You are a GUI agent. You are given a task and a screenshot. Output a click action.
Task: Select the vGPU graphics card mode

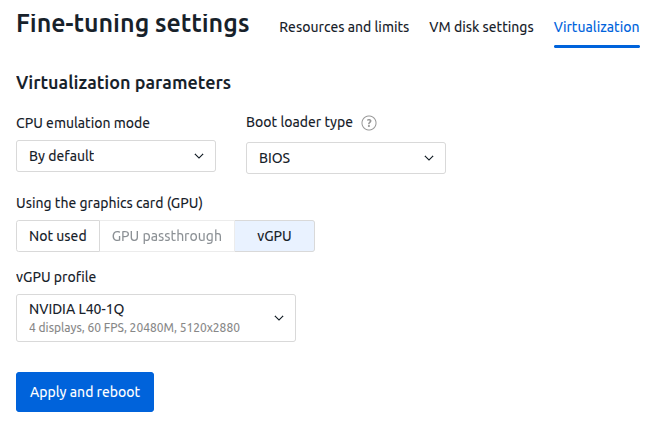pos(274,236)
